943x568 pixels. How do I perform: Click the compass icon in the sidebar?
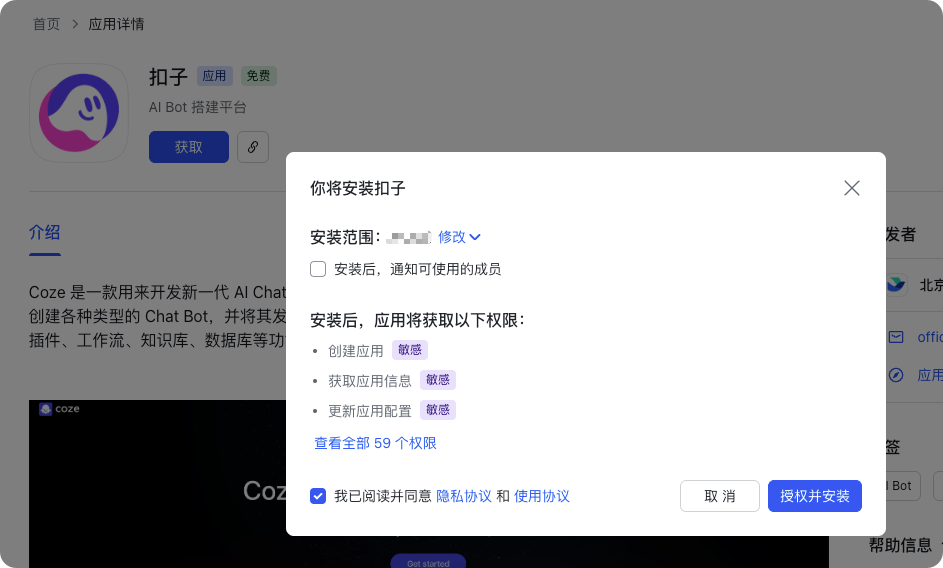click(896, 375)
